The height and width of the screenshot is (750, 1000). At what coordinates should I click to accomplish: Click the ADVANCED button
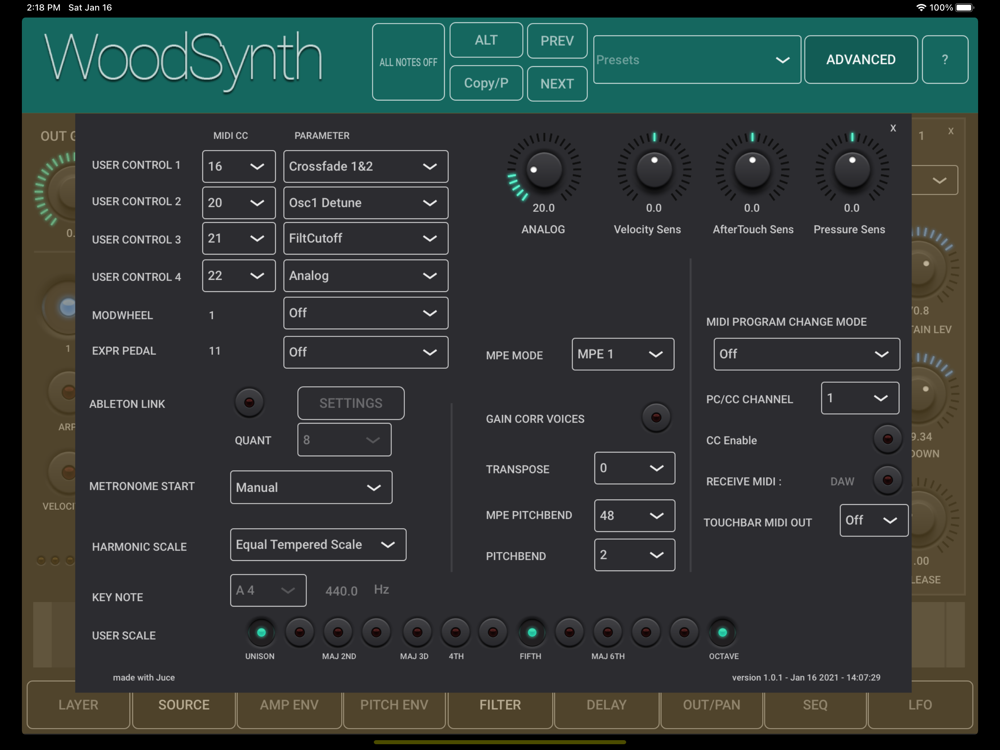click(860, 59)
